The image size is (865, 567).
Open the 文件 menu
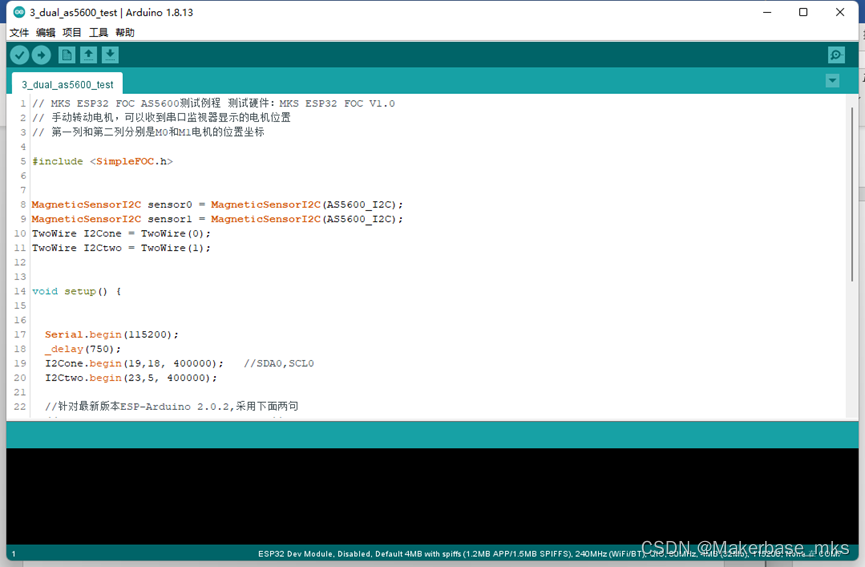tap(19, 33)
